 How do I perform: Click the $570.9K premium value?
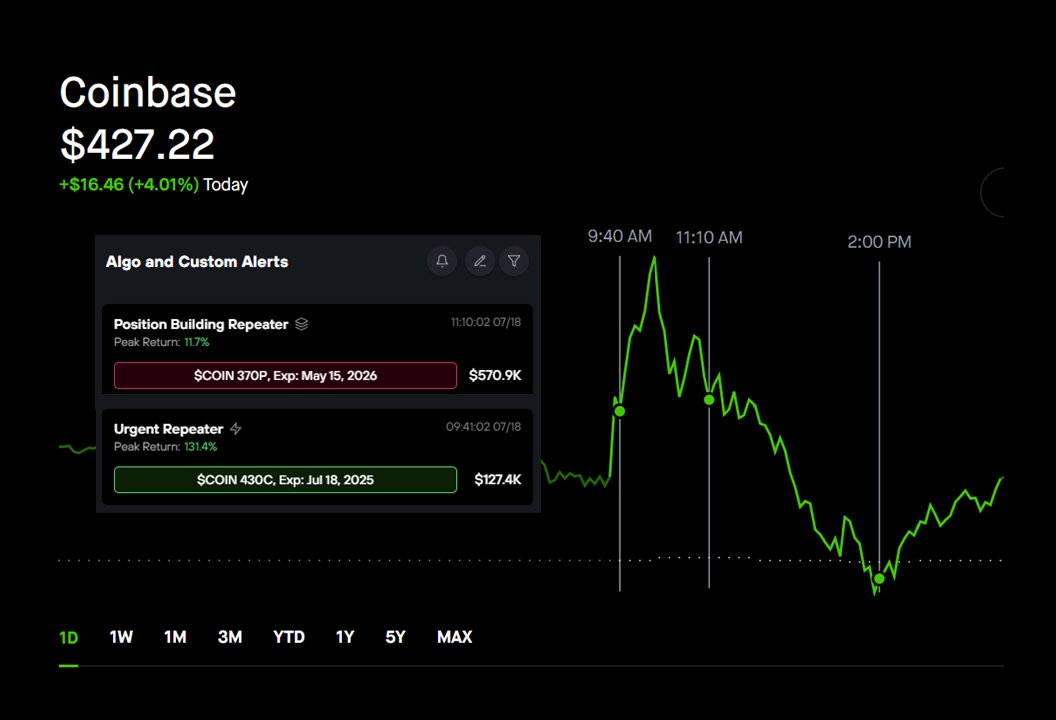495,375
